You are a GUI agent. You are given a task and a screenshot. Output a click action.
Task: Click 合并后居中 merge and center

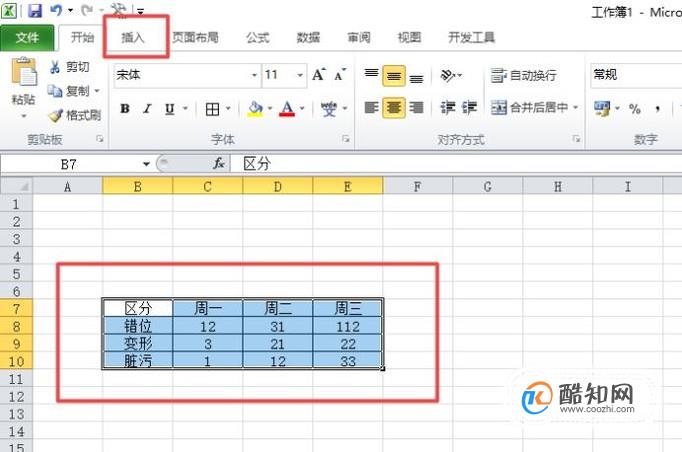click(529, 107)
